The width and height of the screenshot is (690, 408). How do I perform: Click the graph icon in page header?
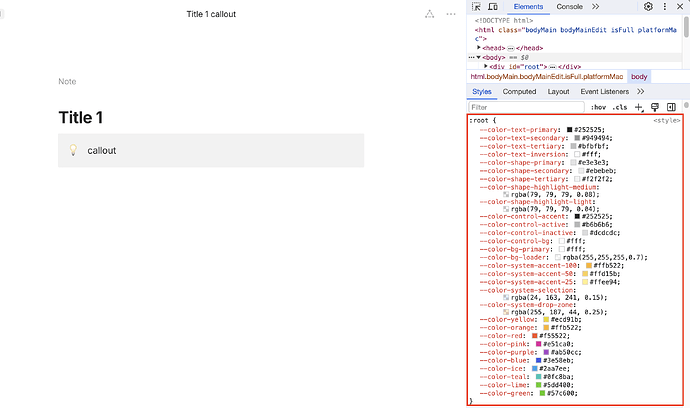[428, 14]
